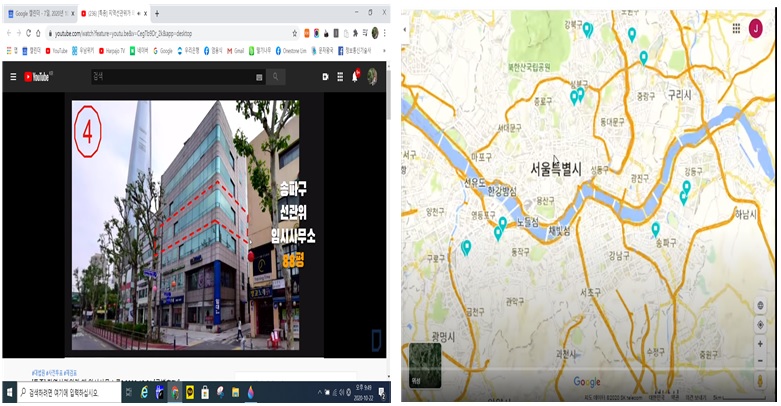Open the YouTube apps grid icon
The width and height of the screenshot is (781, 406).
coord(340,77)
